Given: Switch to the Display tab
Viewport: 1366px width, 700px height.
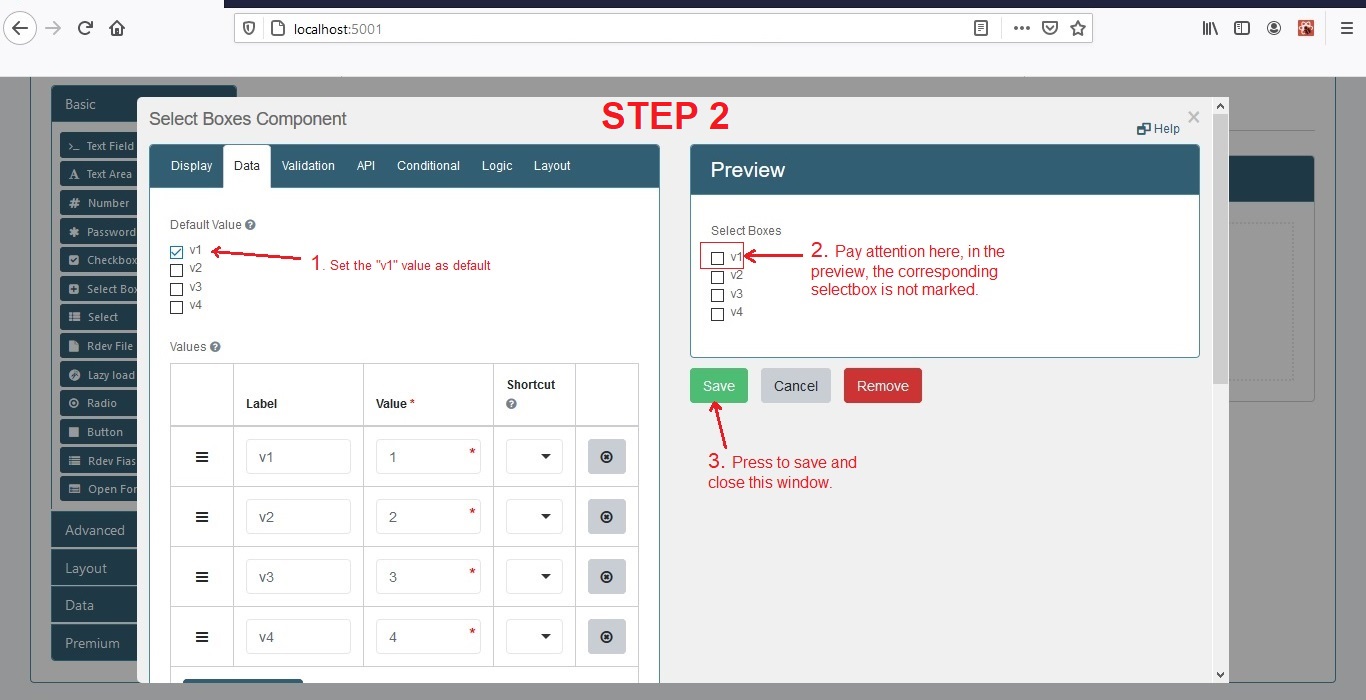Looking at the screenshot, I should point(191,166).
